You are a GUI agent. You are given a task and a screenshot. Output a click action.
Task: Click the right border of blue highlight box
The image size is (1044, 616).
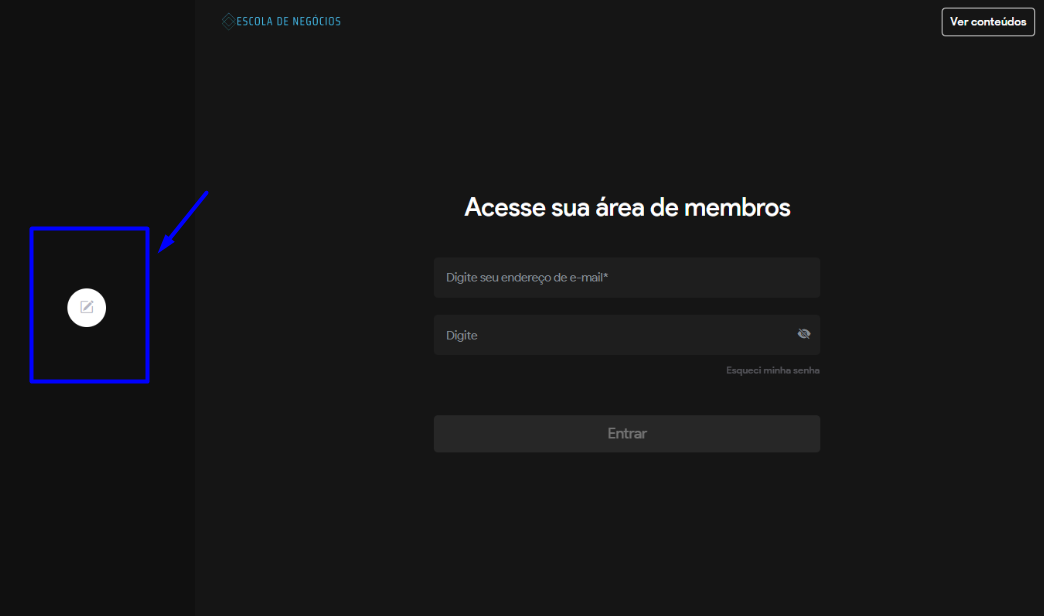click(147, 305)
